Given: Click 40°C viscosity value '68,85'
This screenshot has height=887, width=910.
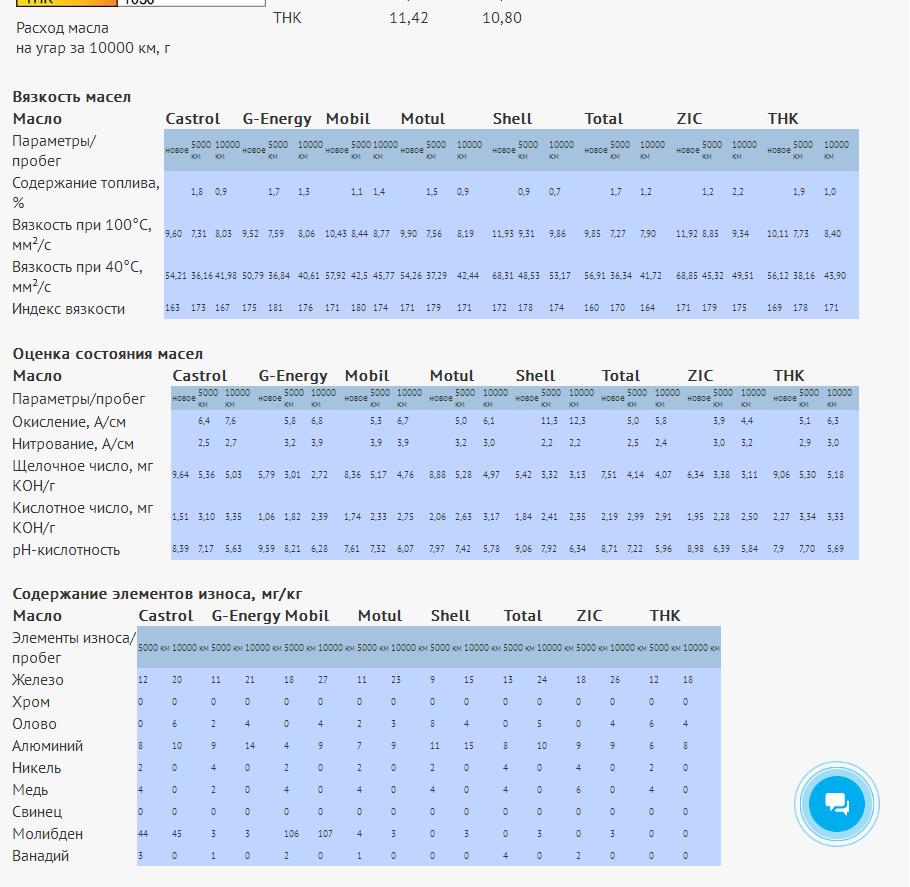Looking at the screenshot, I should [x=687, y=275].
